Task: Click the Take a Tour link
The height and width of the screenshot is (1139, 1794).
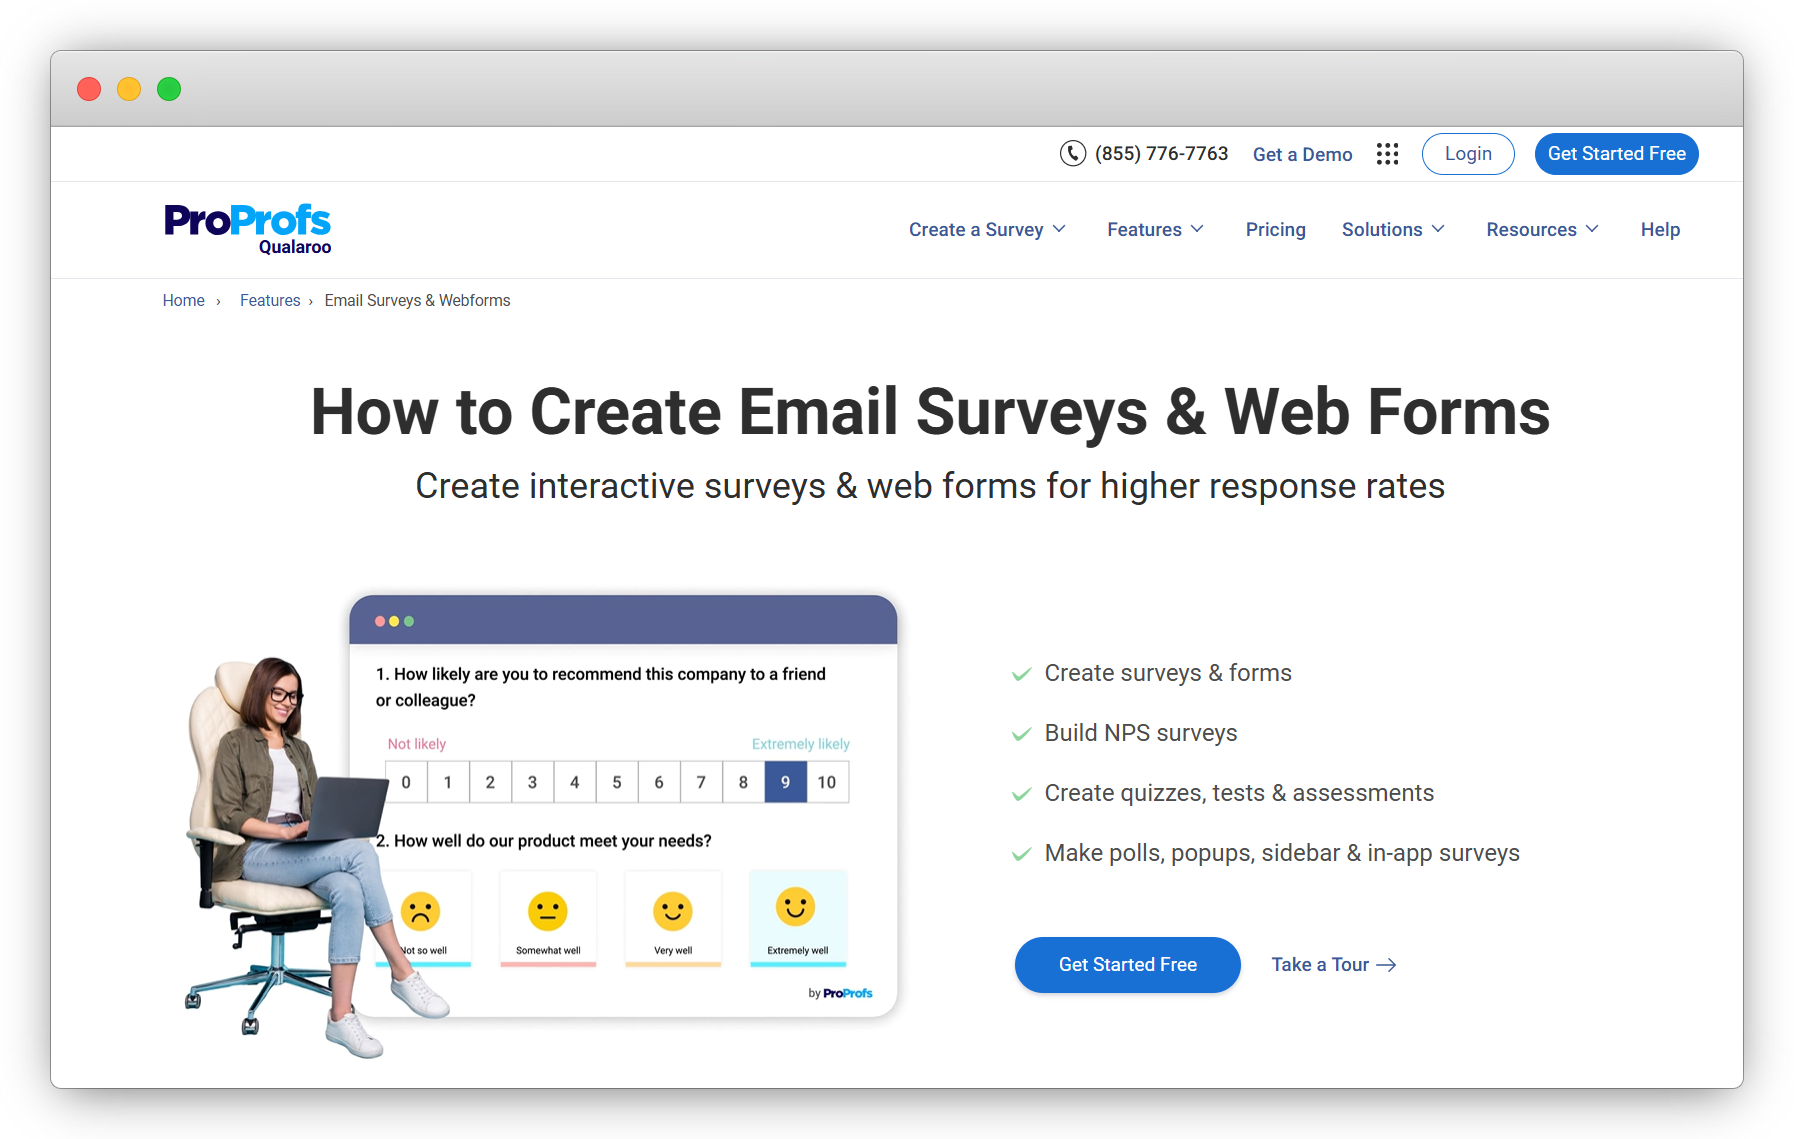Action: [1333, 965]
